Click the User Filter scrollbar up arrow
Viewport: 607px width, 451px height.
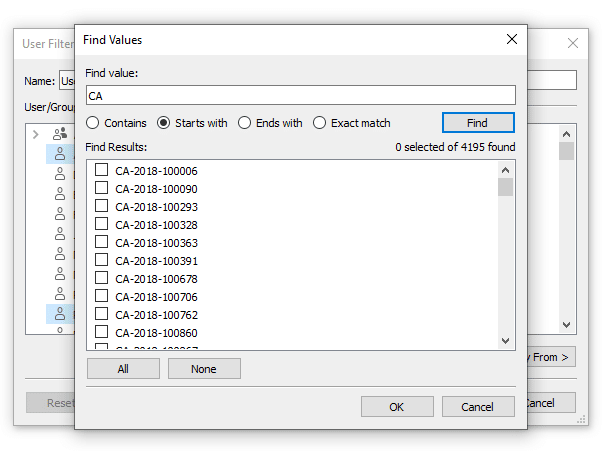coord(566,134)
